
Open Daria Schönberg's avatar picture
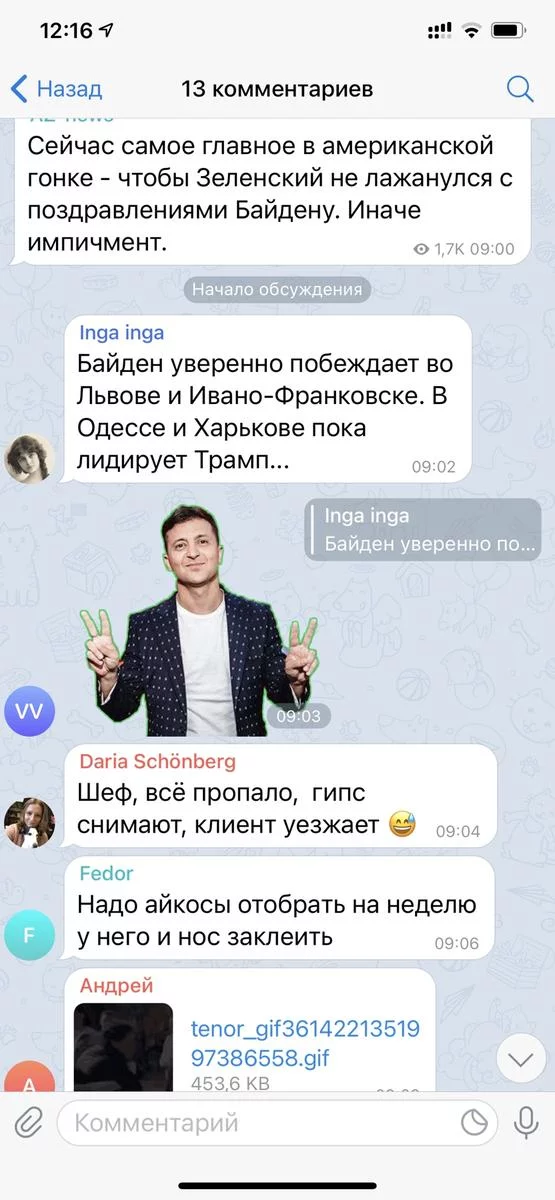coord(29,821)
